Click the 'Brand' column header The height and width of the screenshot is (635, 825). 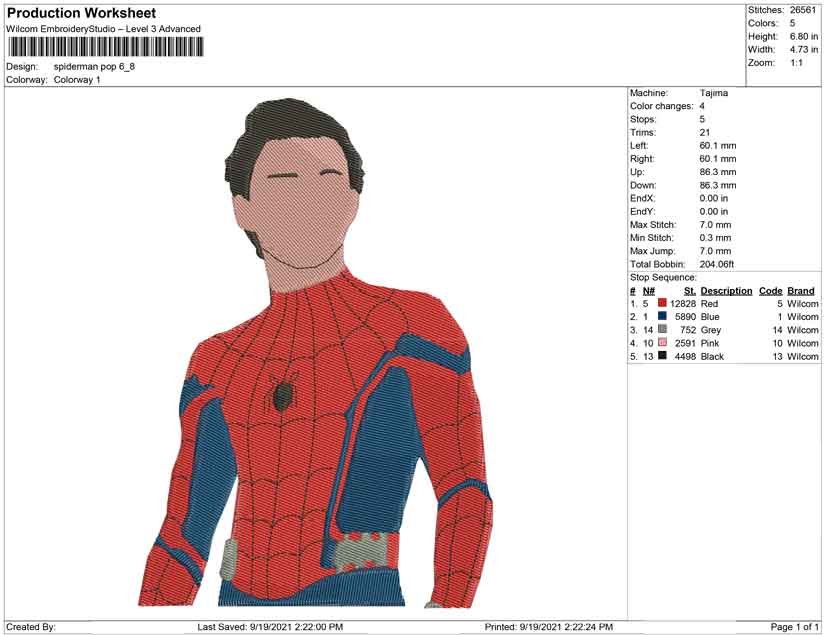801,291
